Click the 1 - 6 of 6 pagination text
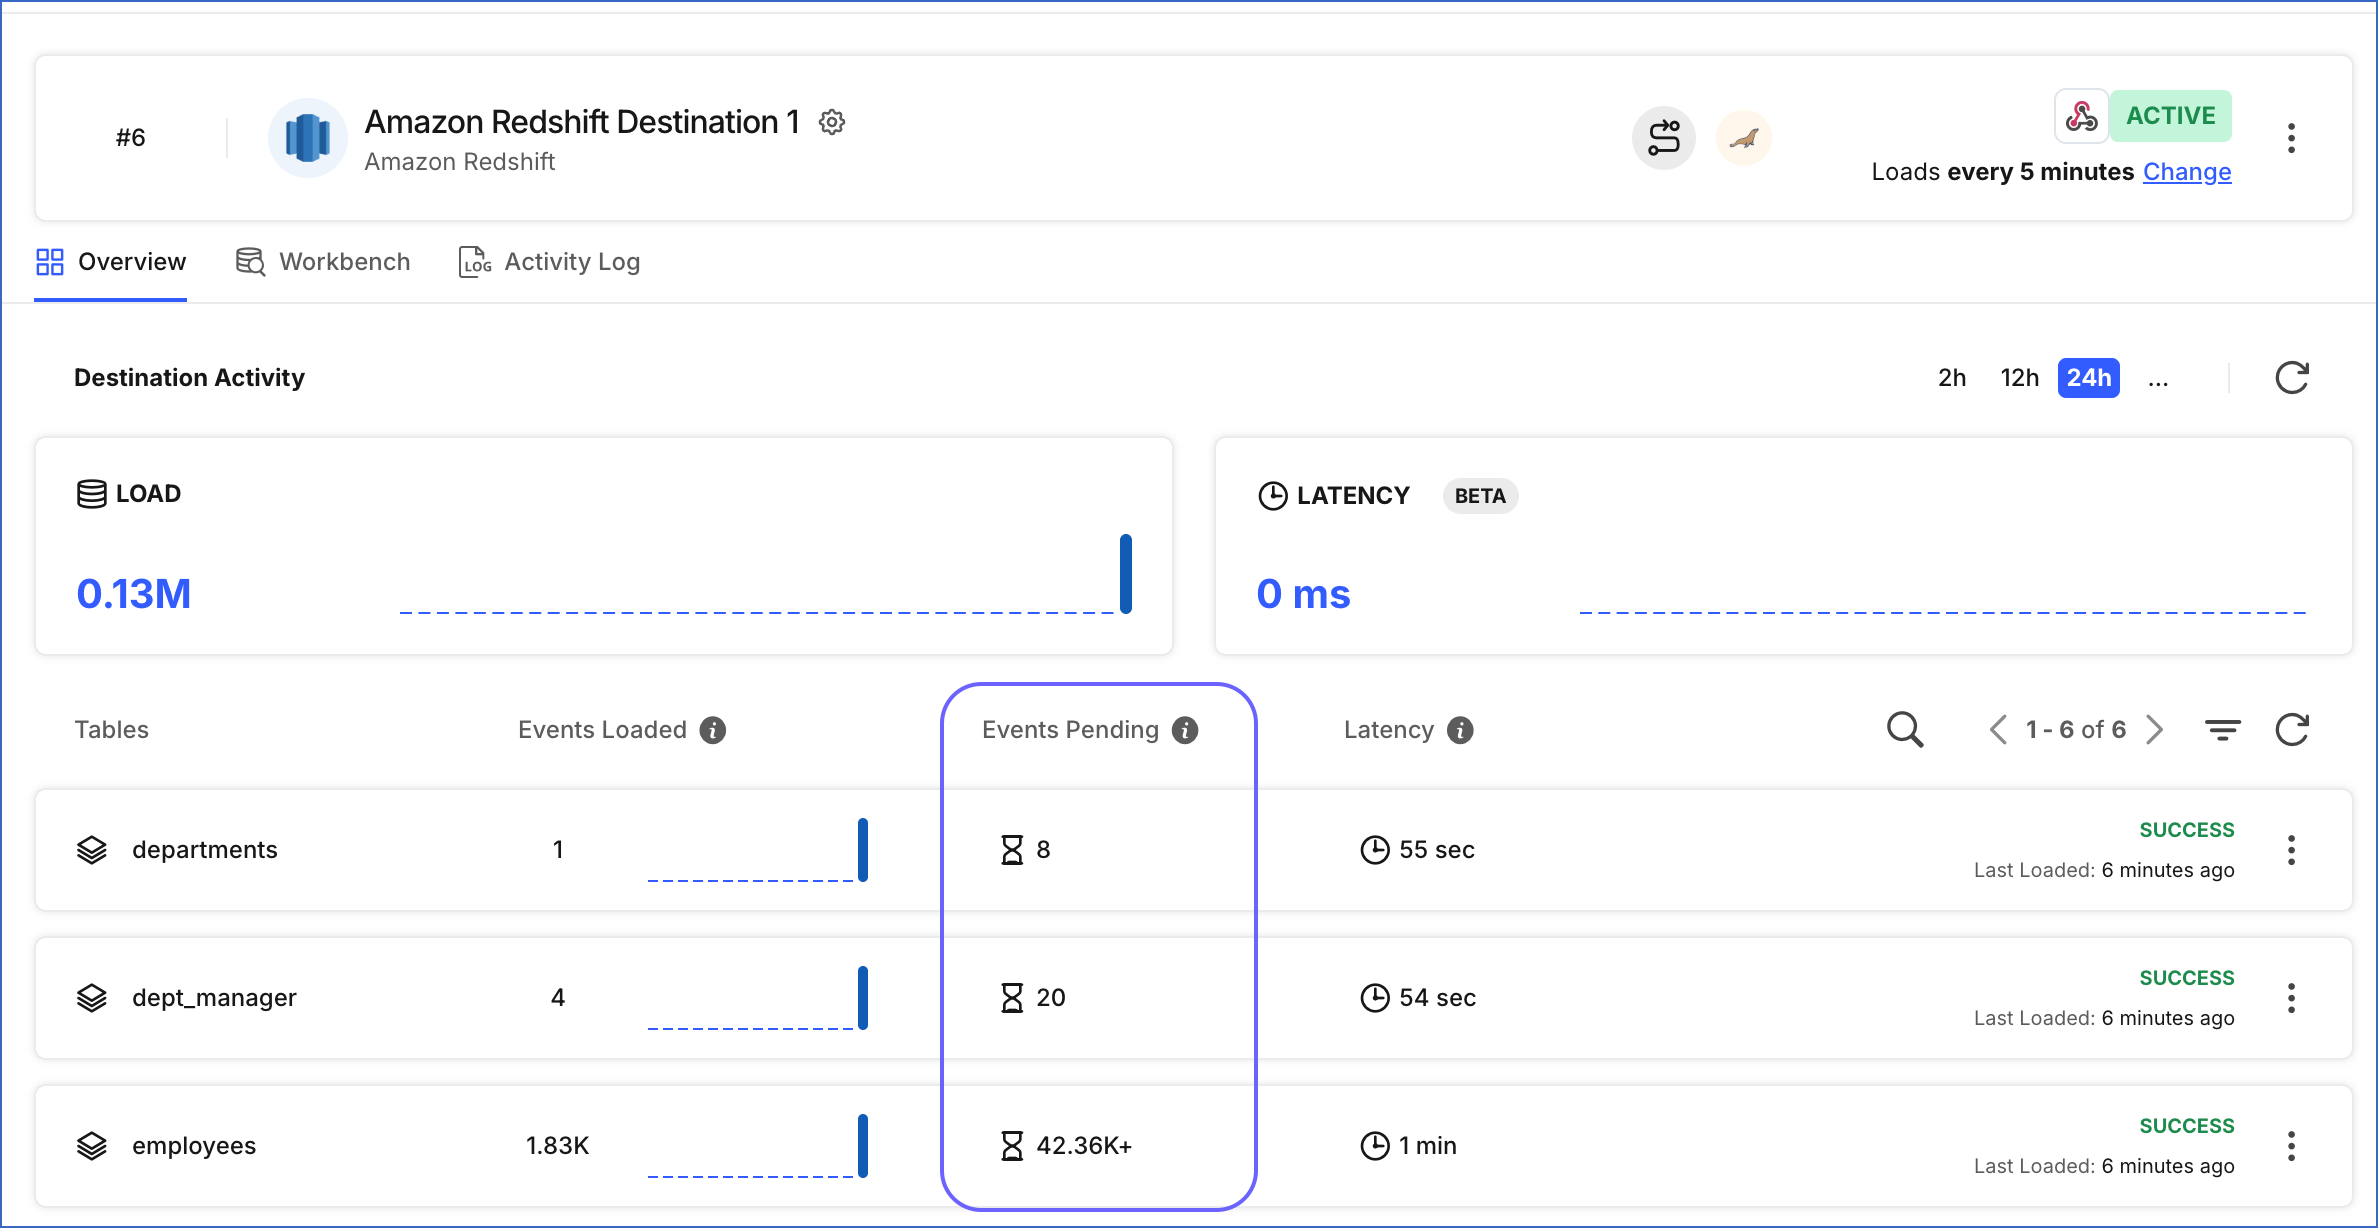 (x=2076, y=730)
